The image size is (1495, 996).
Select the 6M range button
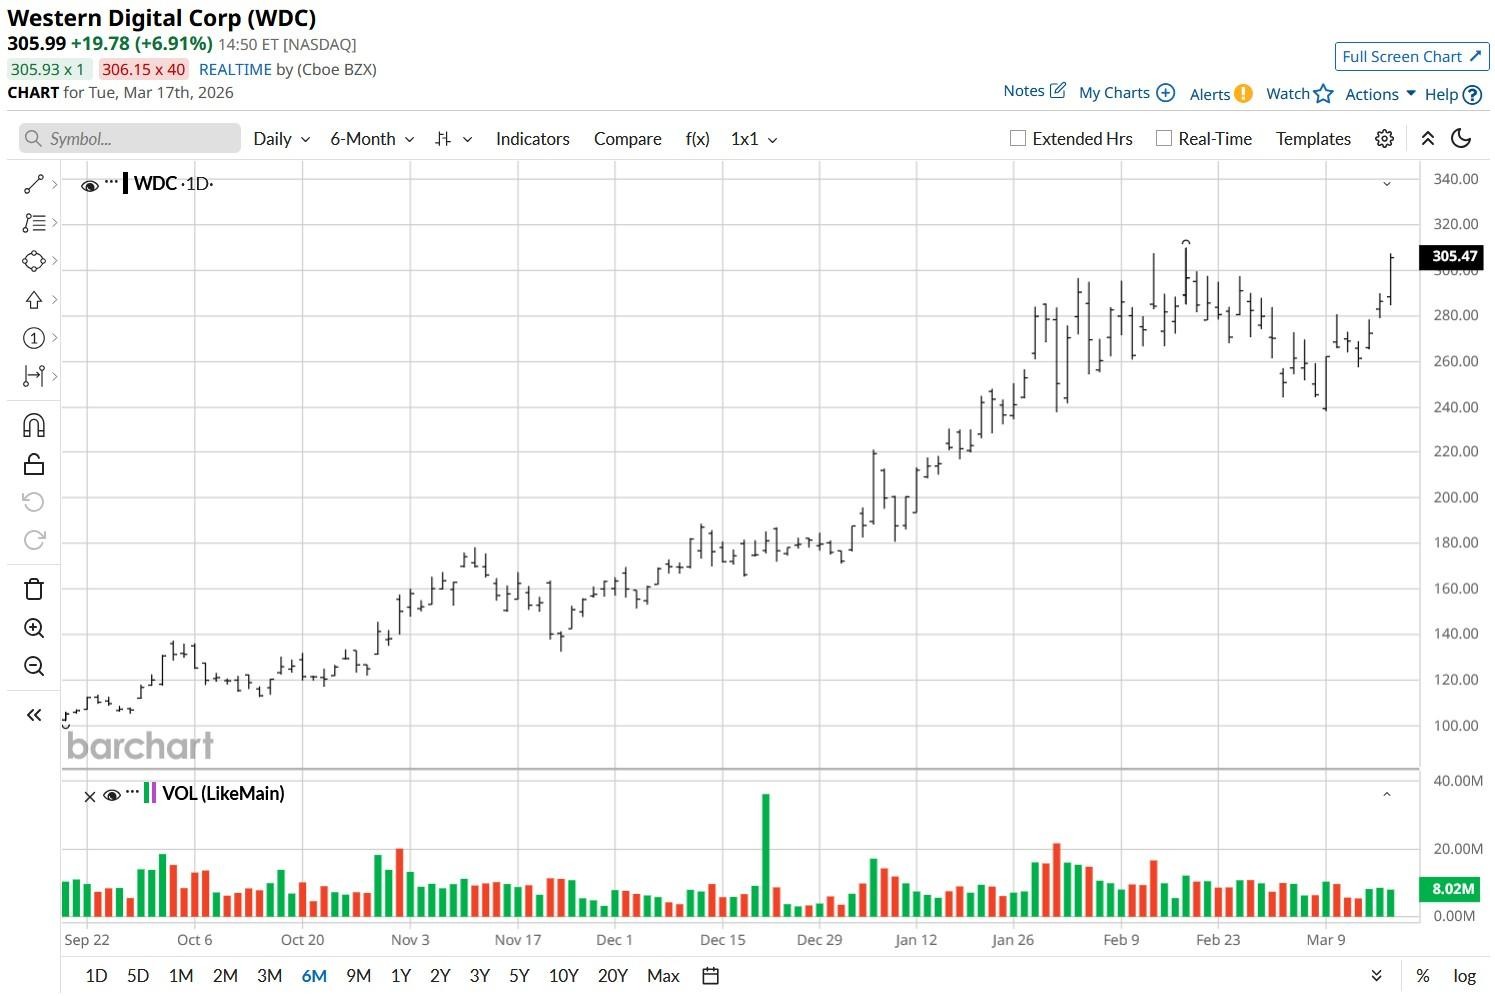[314, 976]
